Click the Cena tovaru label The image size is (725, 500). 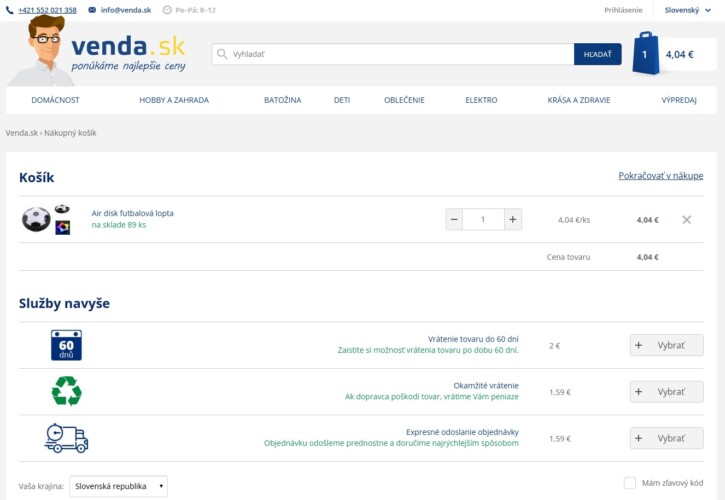[568, 257]
